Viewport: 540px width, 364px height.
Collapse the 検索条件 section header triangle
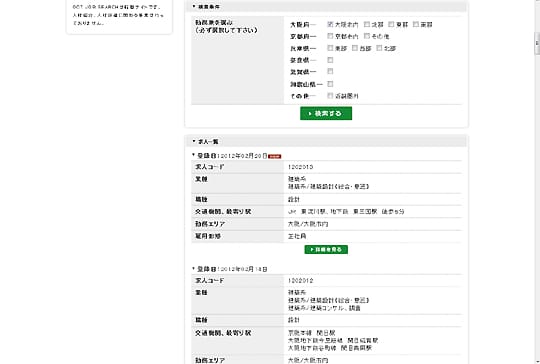[194, 6]
